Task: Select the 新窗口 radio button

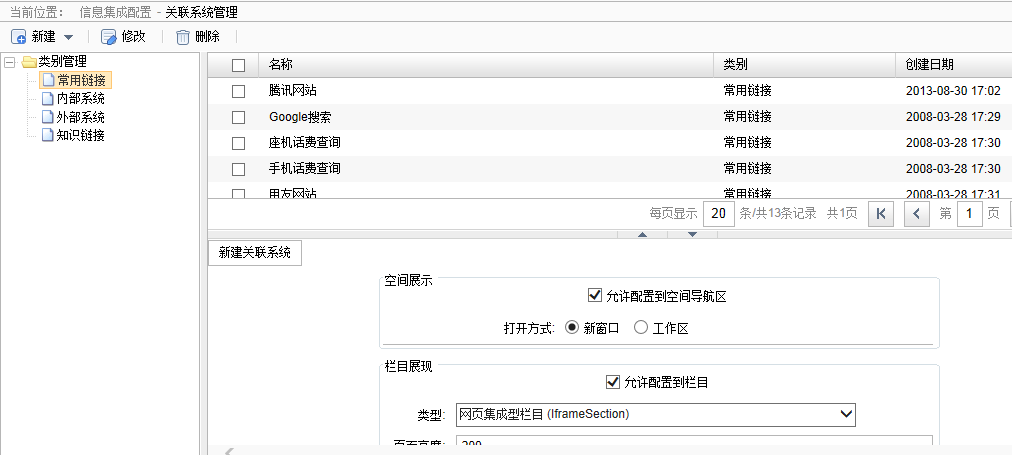Action: point(571,327)
